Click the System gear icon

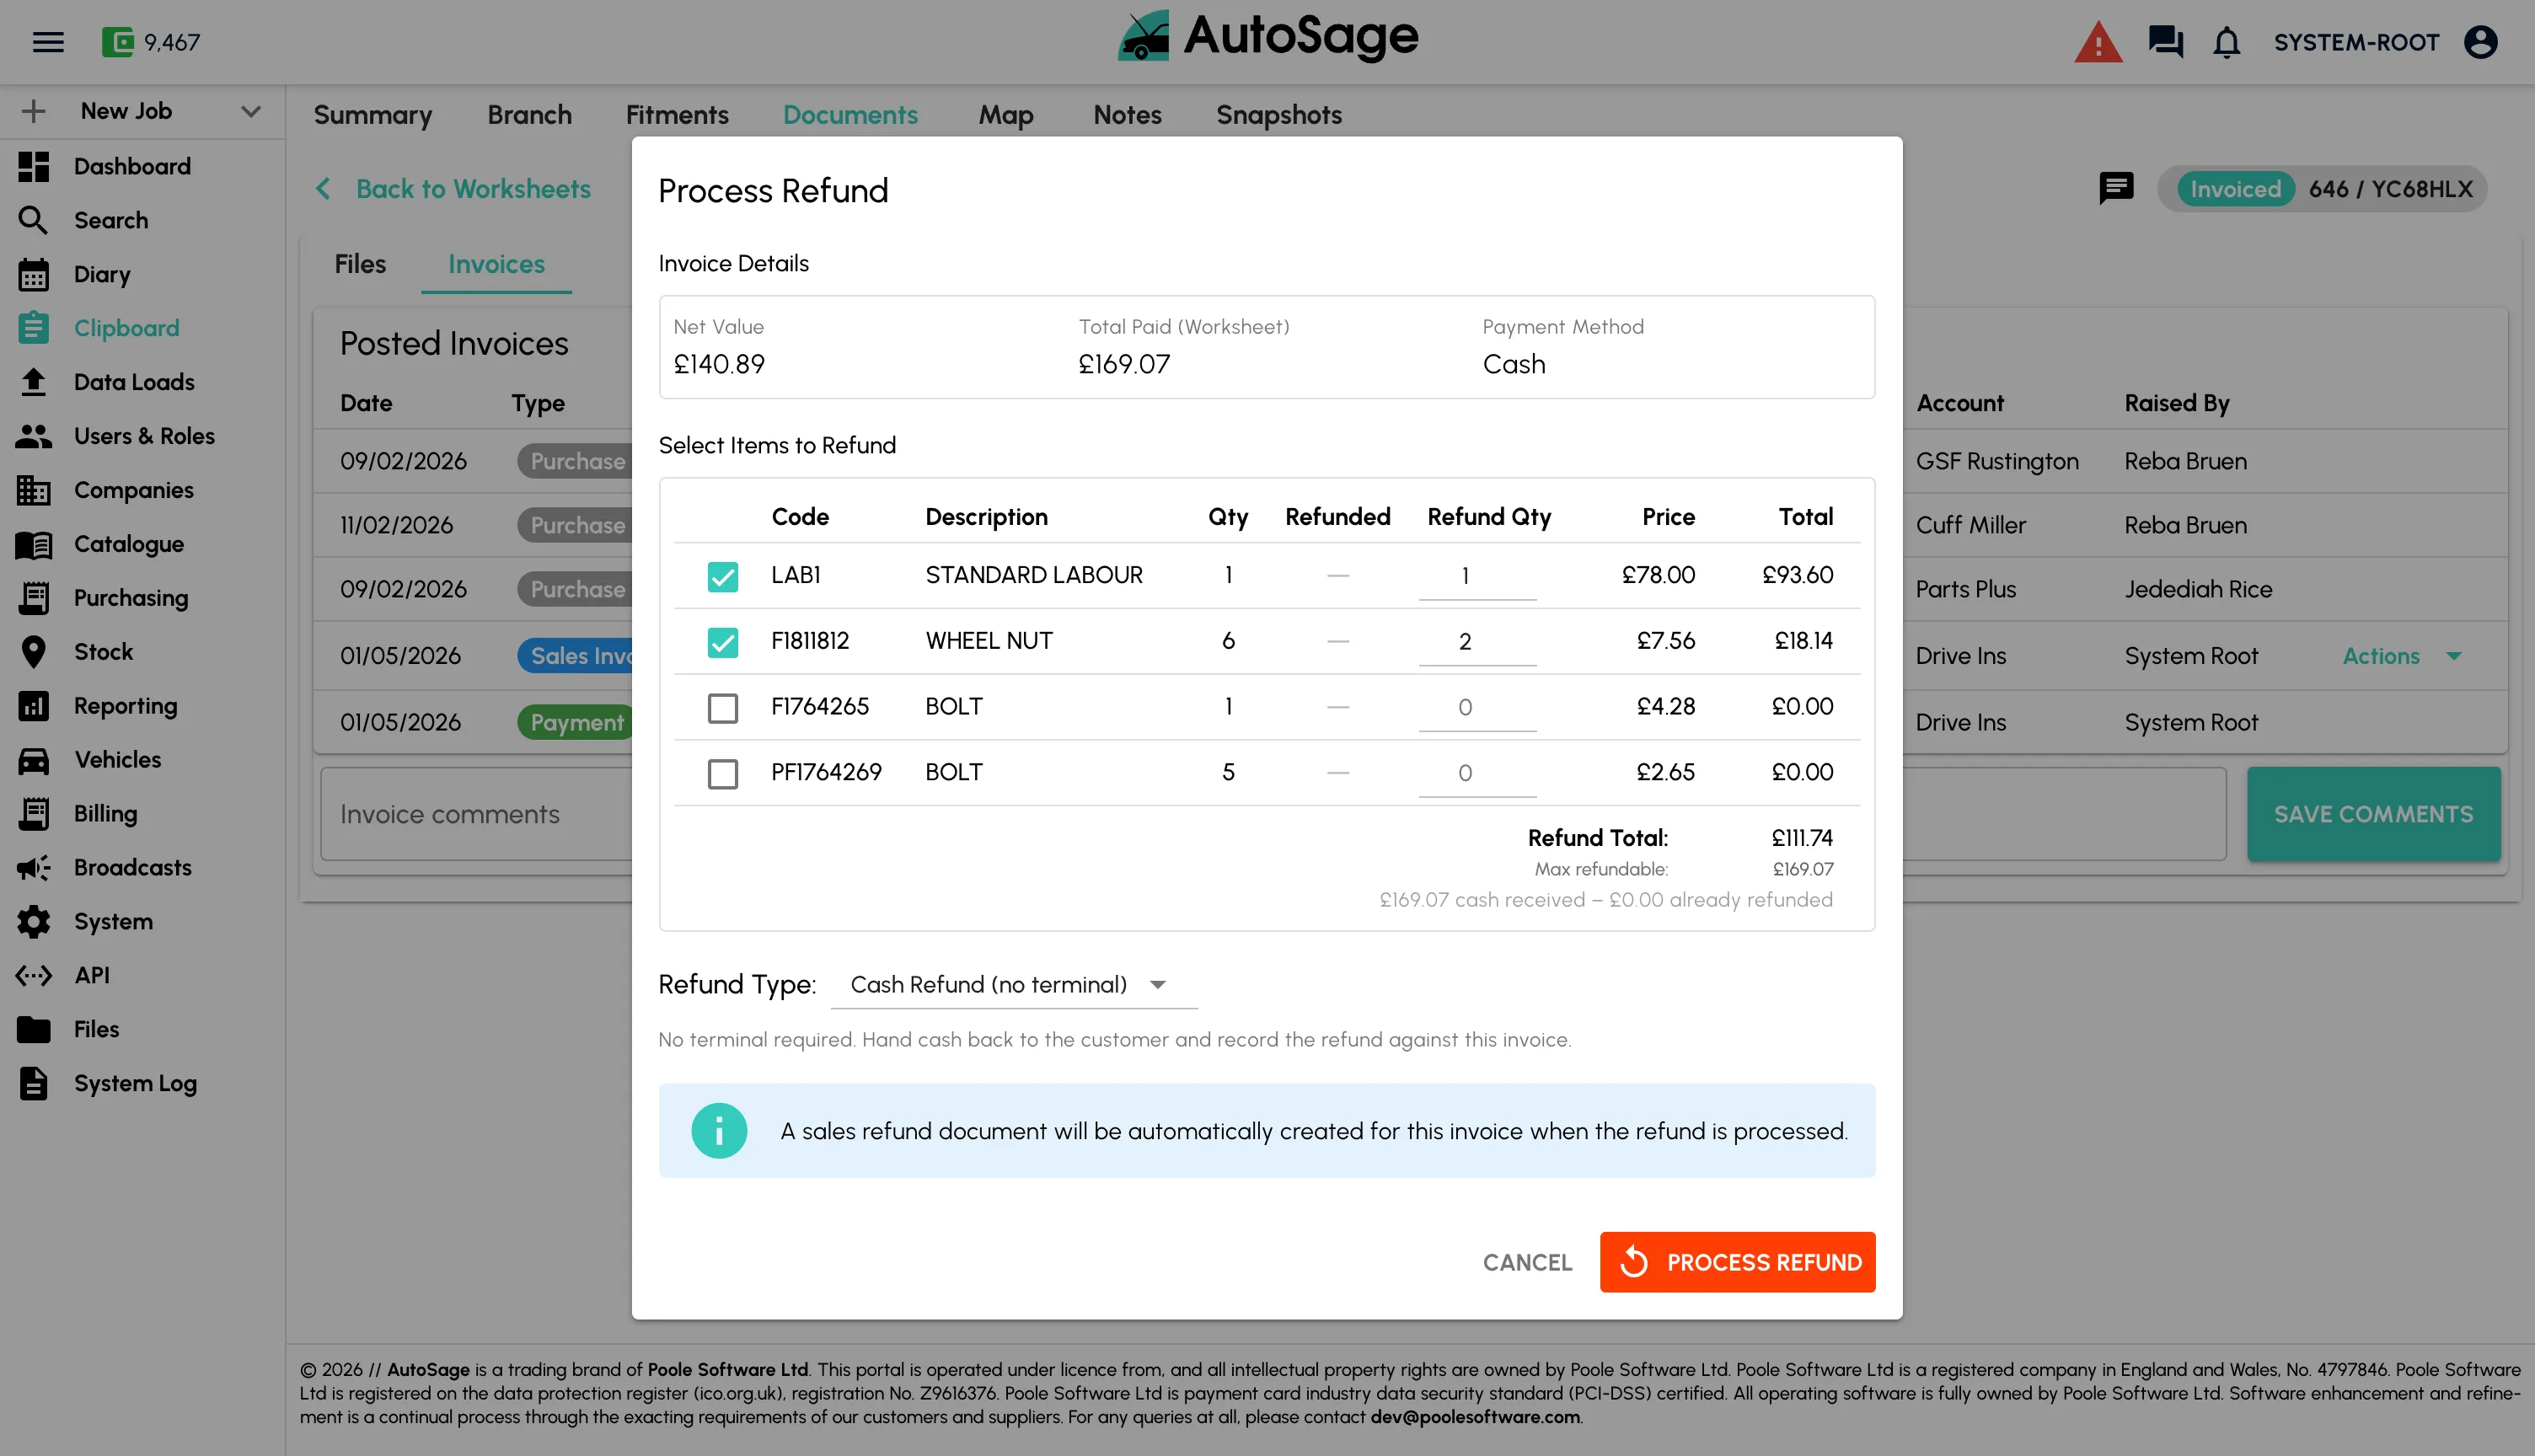pyautogui.click(x=34, y=922)
